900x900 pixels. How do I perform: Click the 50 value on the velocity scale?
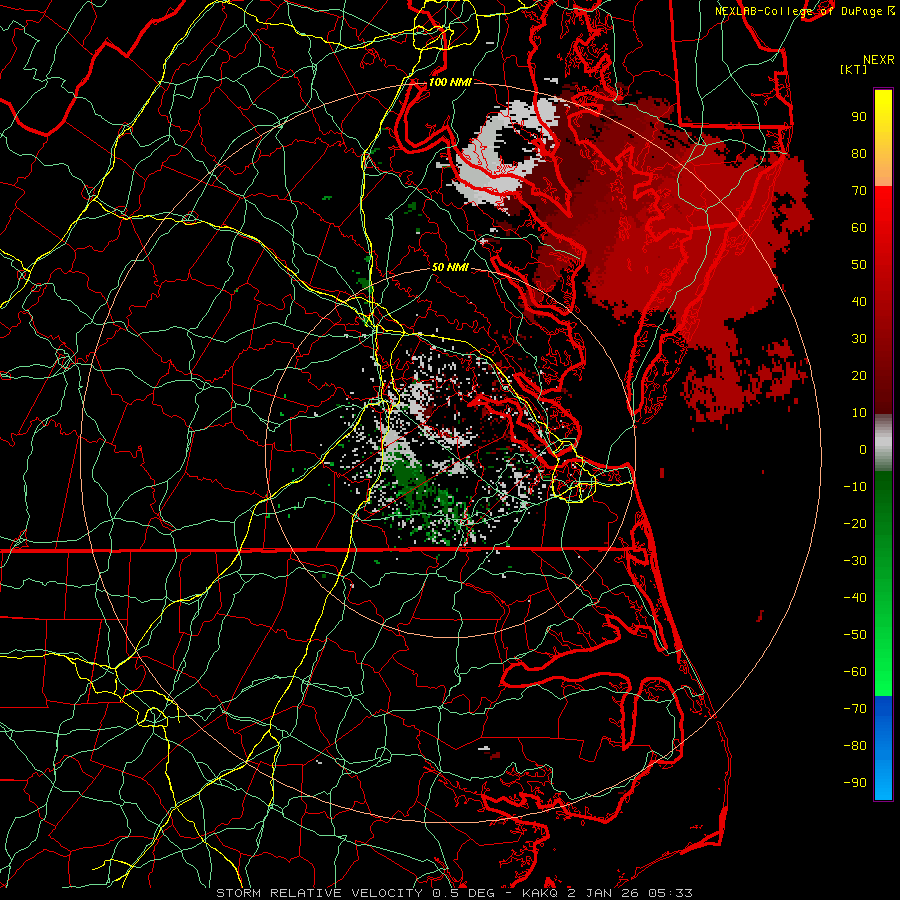[x=859, y=265]
